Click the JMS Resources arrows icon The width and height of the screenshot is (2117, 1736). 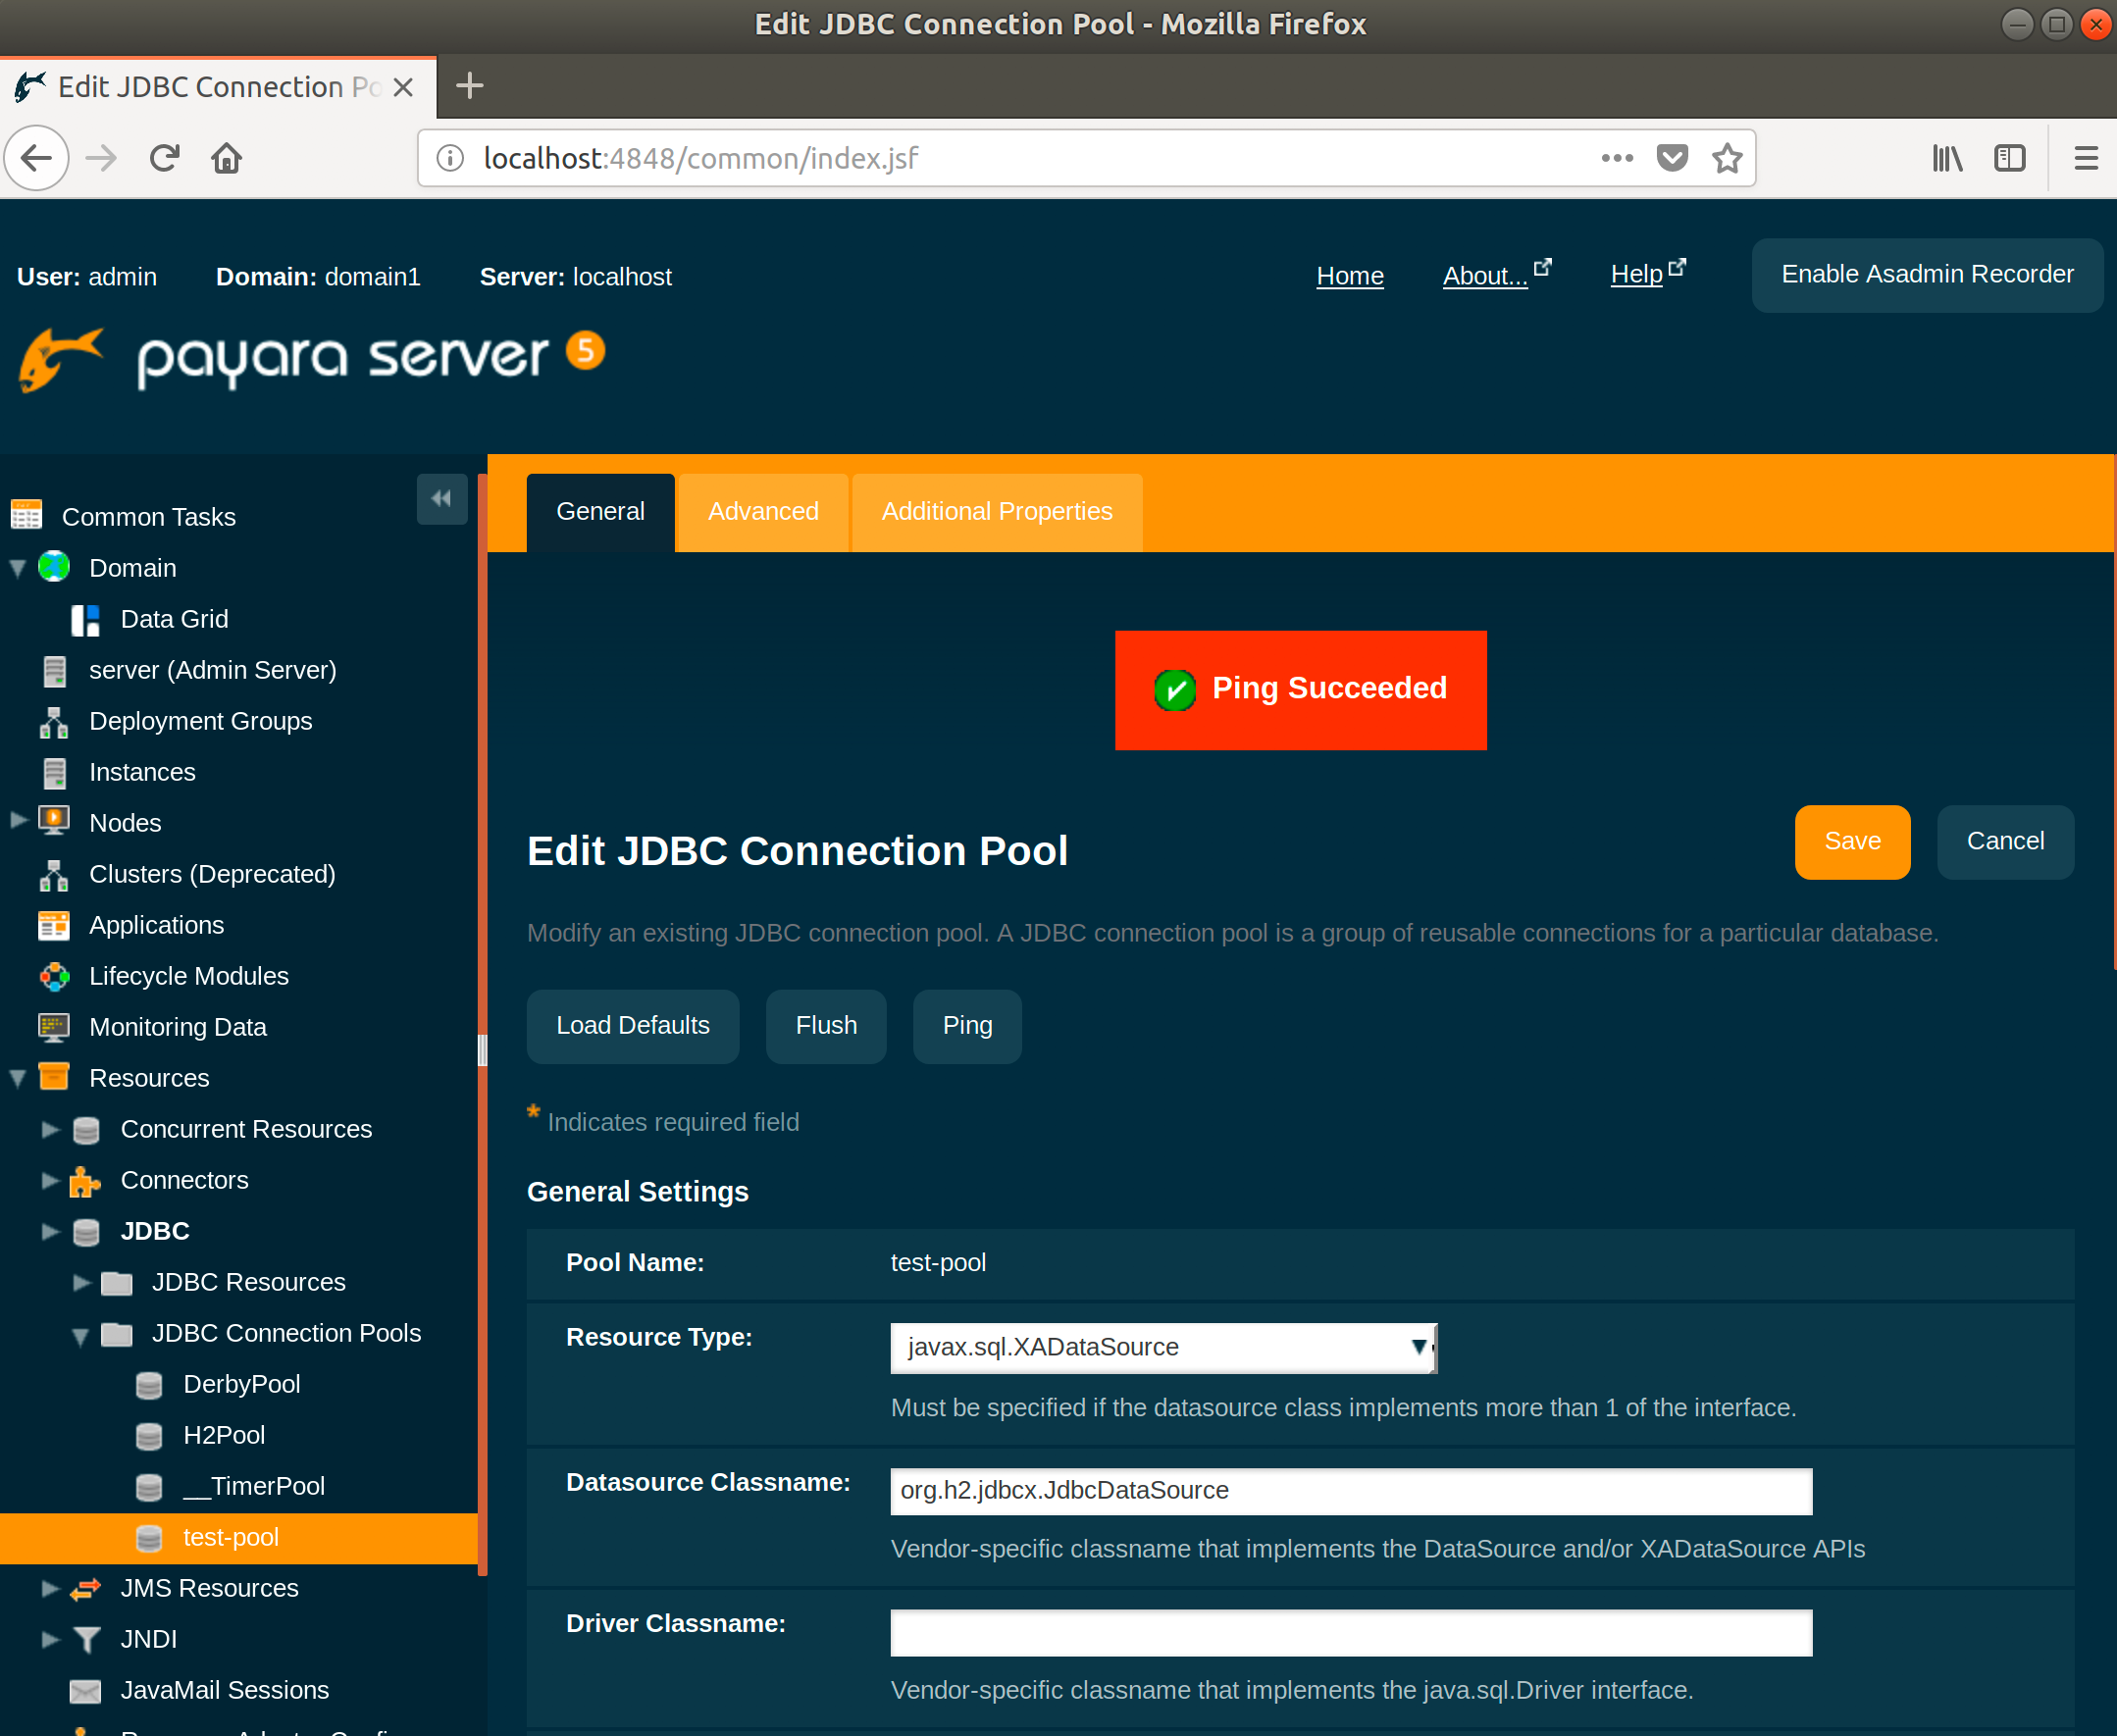[x=85, y=1588]
